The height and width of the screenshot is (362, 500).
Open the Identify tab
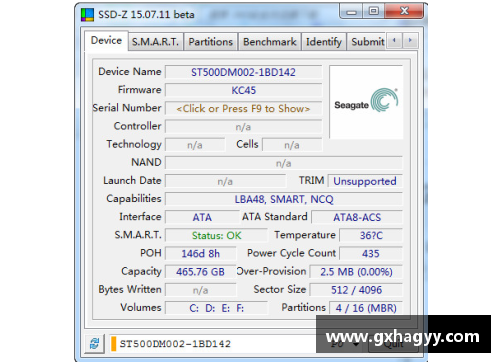[x=324, y=42]
